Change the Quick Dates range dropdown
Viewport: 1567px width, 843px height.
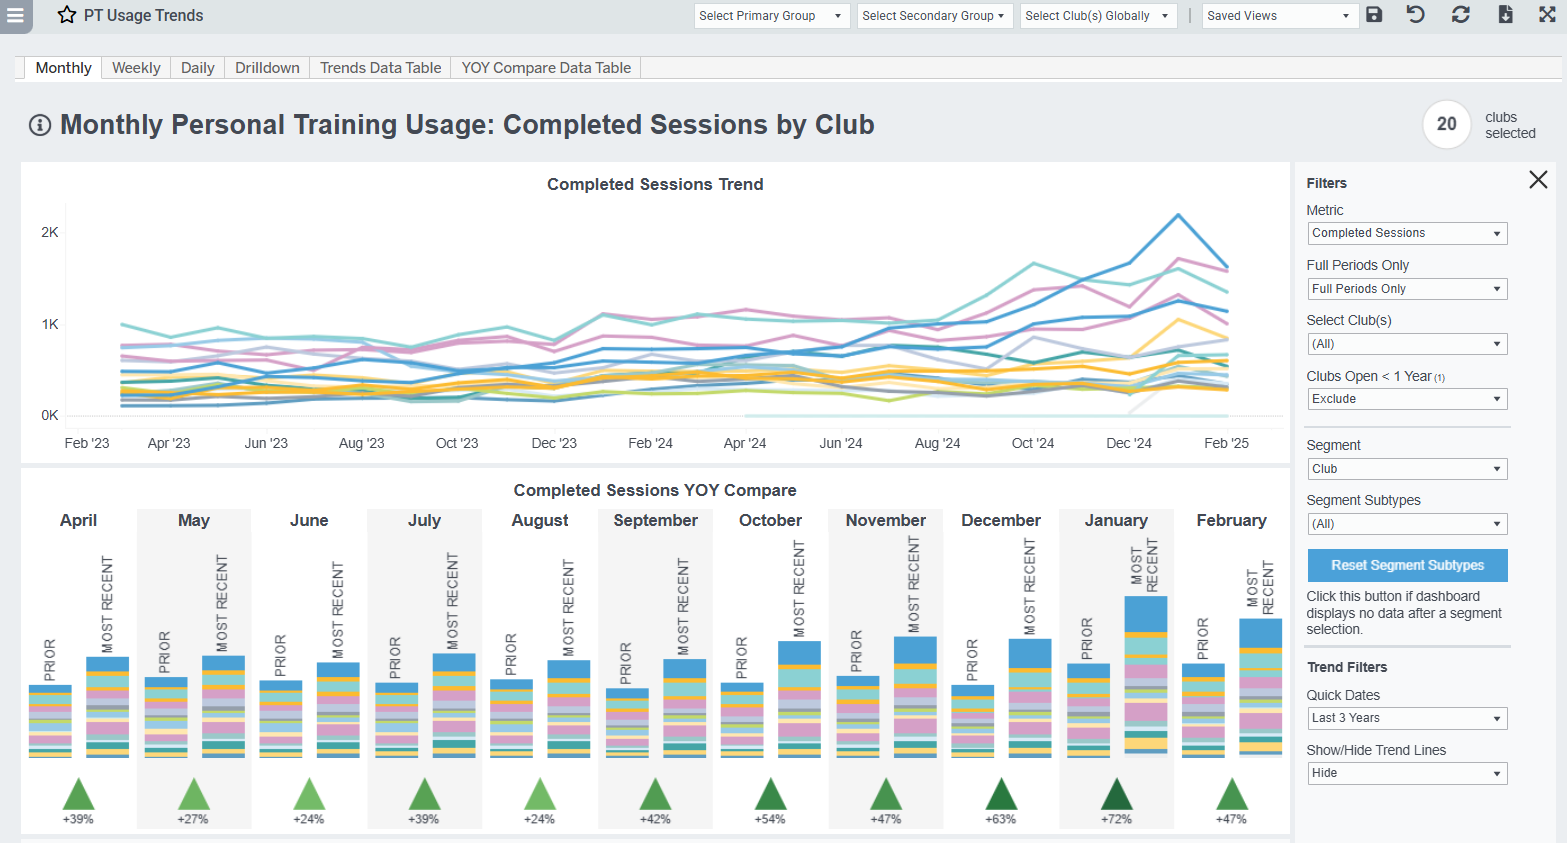[x=1406, y=718]
